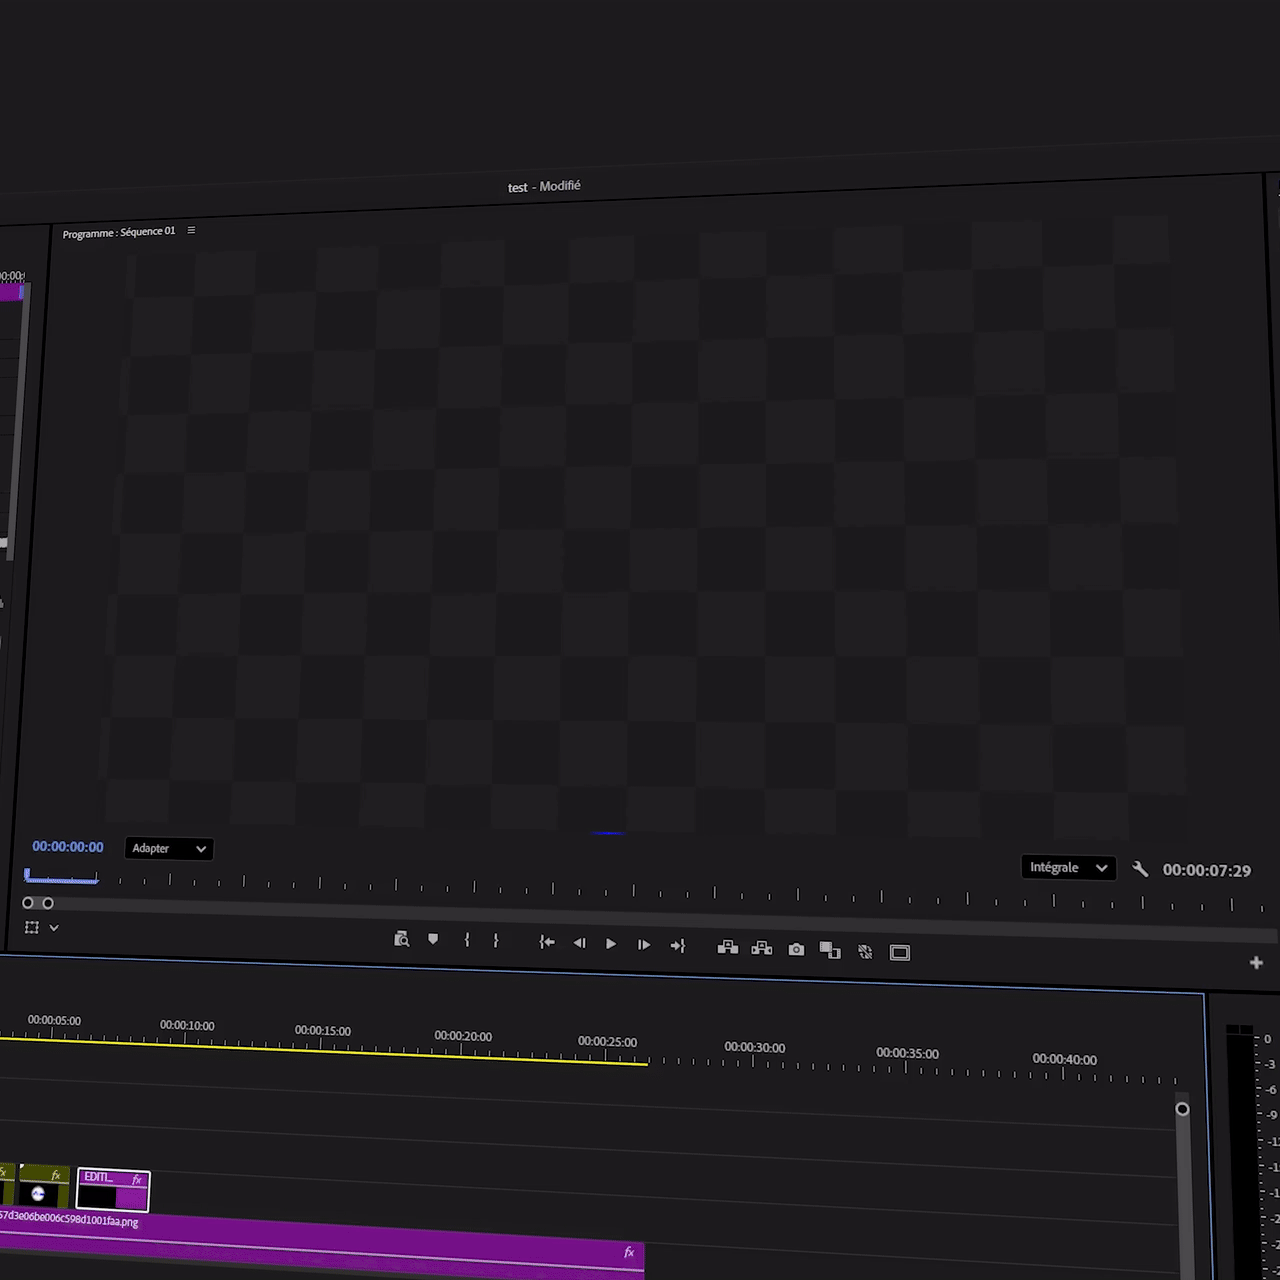This screenshot has width=1280, height=1280.
Task: Toggle the Comparison View icon
Action: [830, 951]
